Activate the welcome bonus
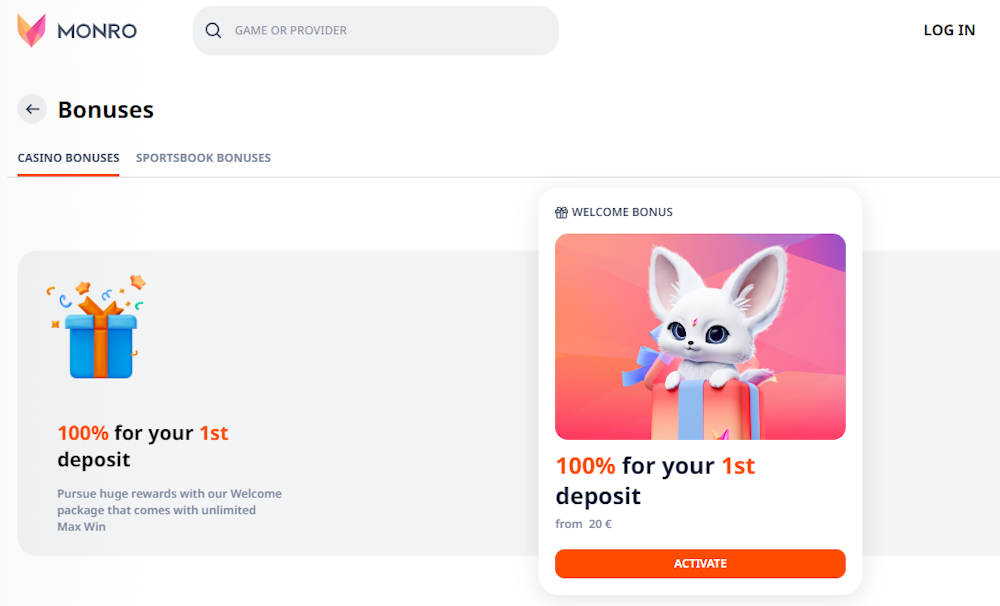Image resolution: width=1000 pixels, height=606 pixels. 700,564
